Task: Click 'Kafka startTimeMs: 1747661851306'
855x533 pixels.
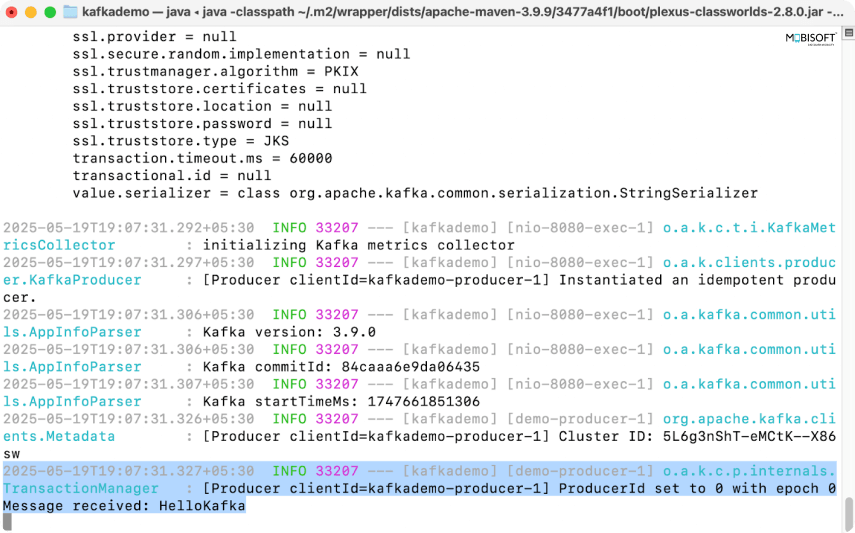Action: [341, 402]
